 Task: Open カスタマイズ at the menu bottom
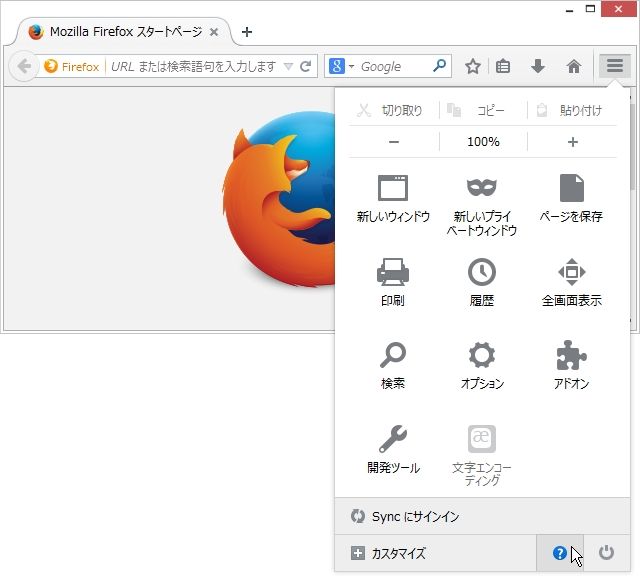435,553
